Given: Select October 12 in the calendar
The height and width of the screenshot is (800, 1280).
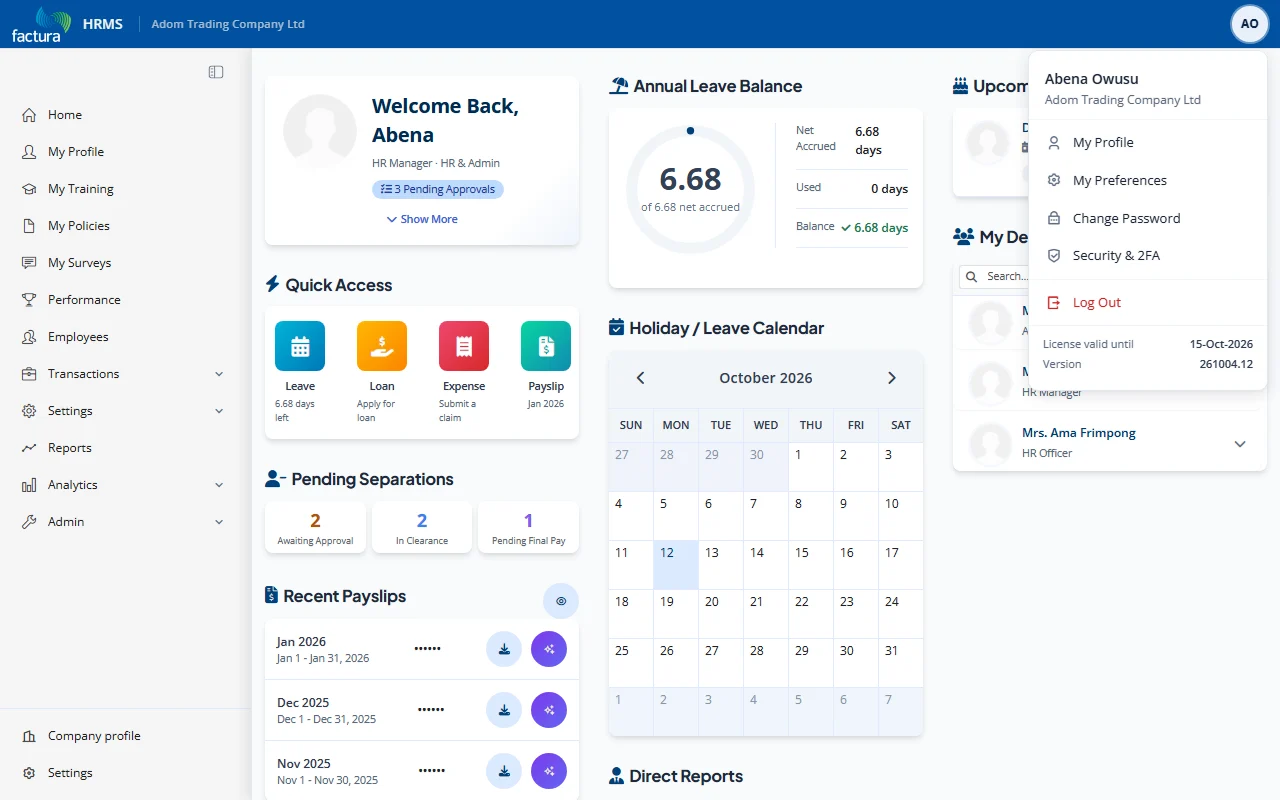Looking at the screenshot, I should point(676,565).
